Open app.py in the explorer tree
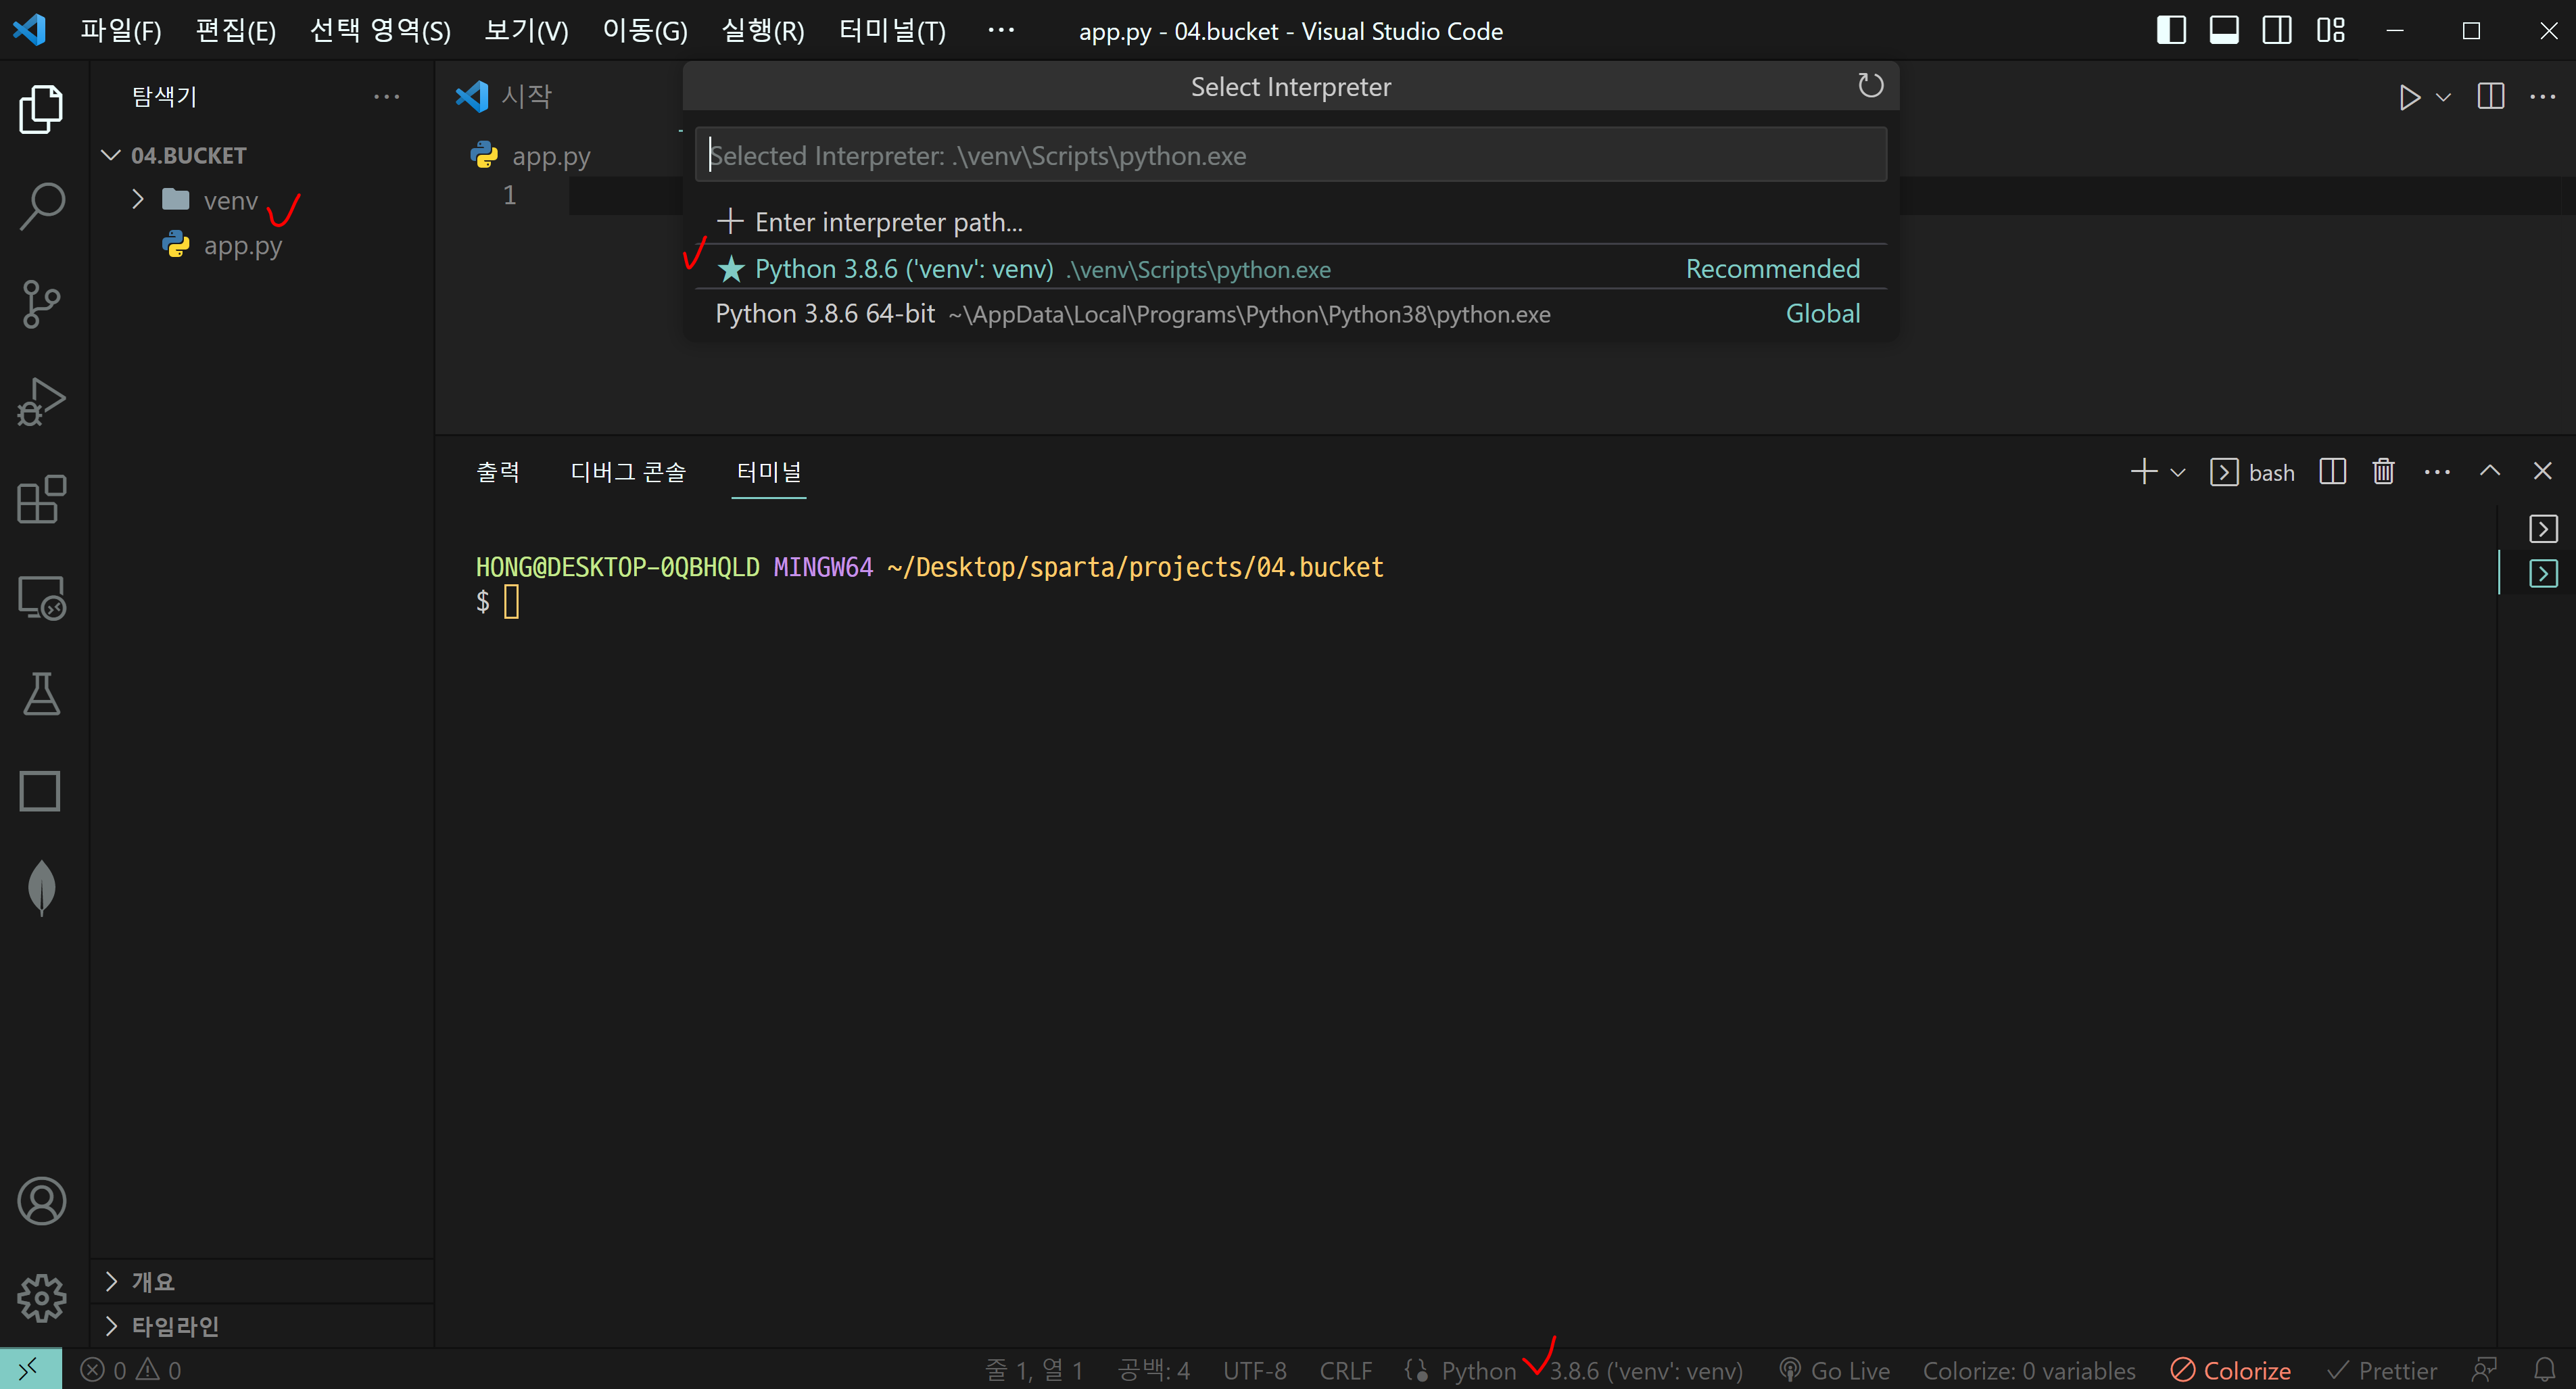2576x1389 pixels. pyautogui.click(x=242, y=245)
